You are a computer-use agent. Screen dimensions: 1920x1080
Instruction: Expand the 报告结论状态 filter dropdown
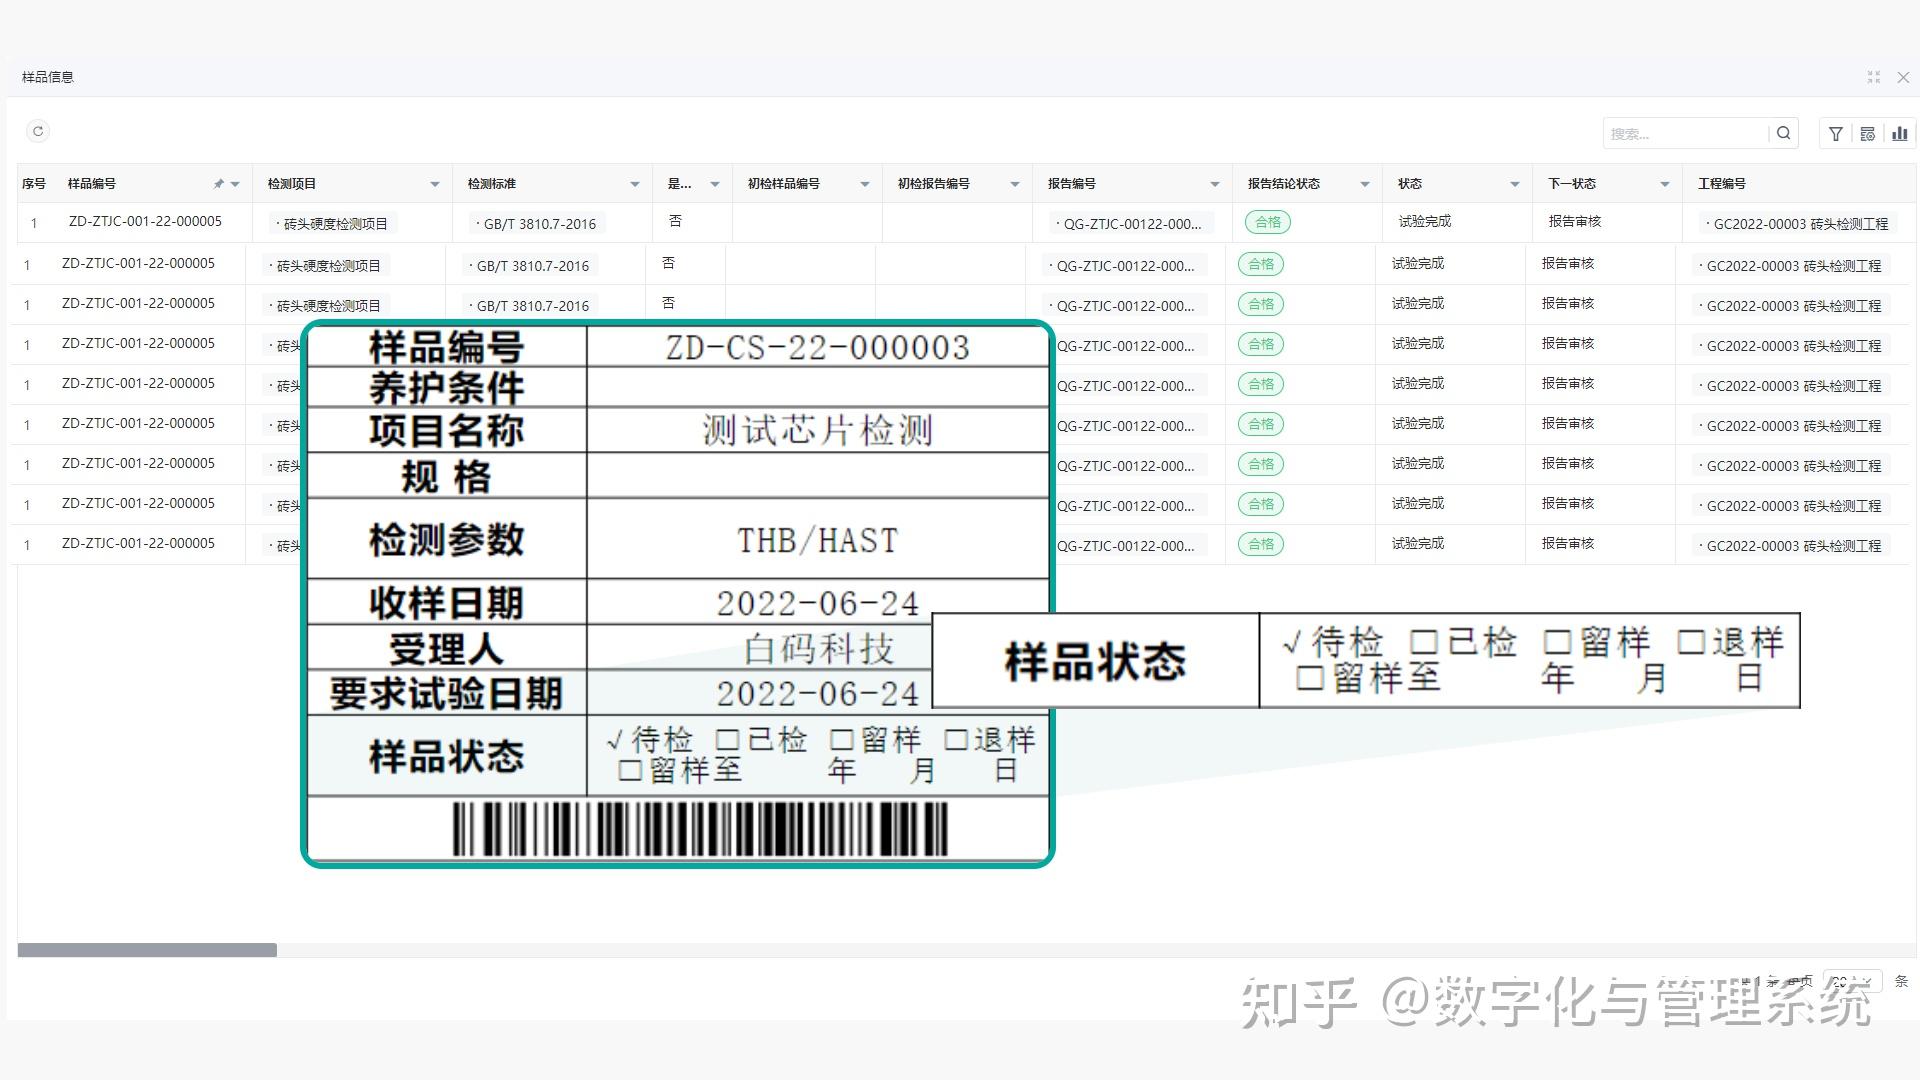point(1365,184)
